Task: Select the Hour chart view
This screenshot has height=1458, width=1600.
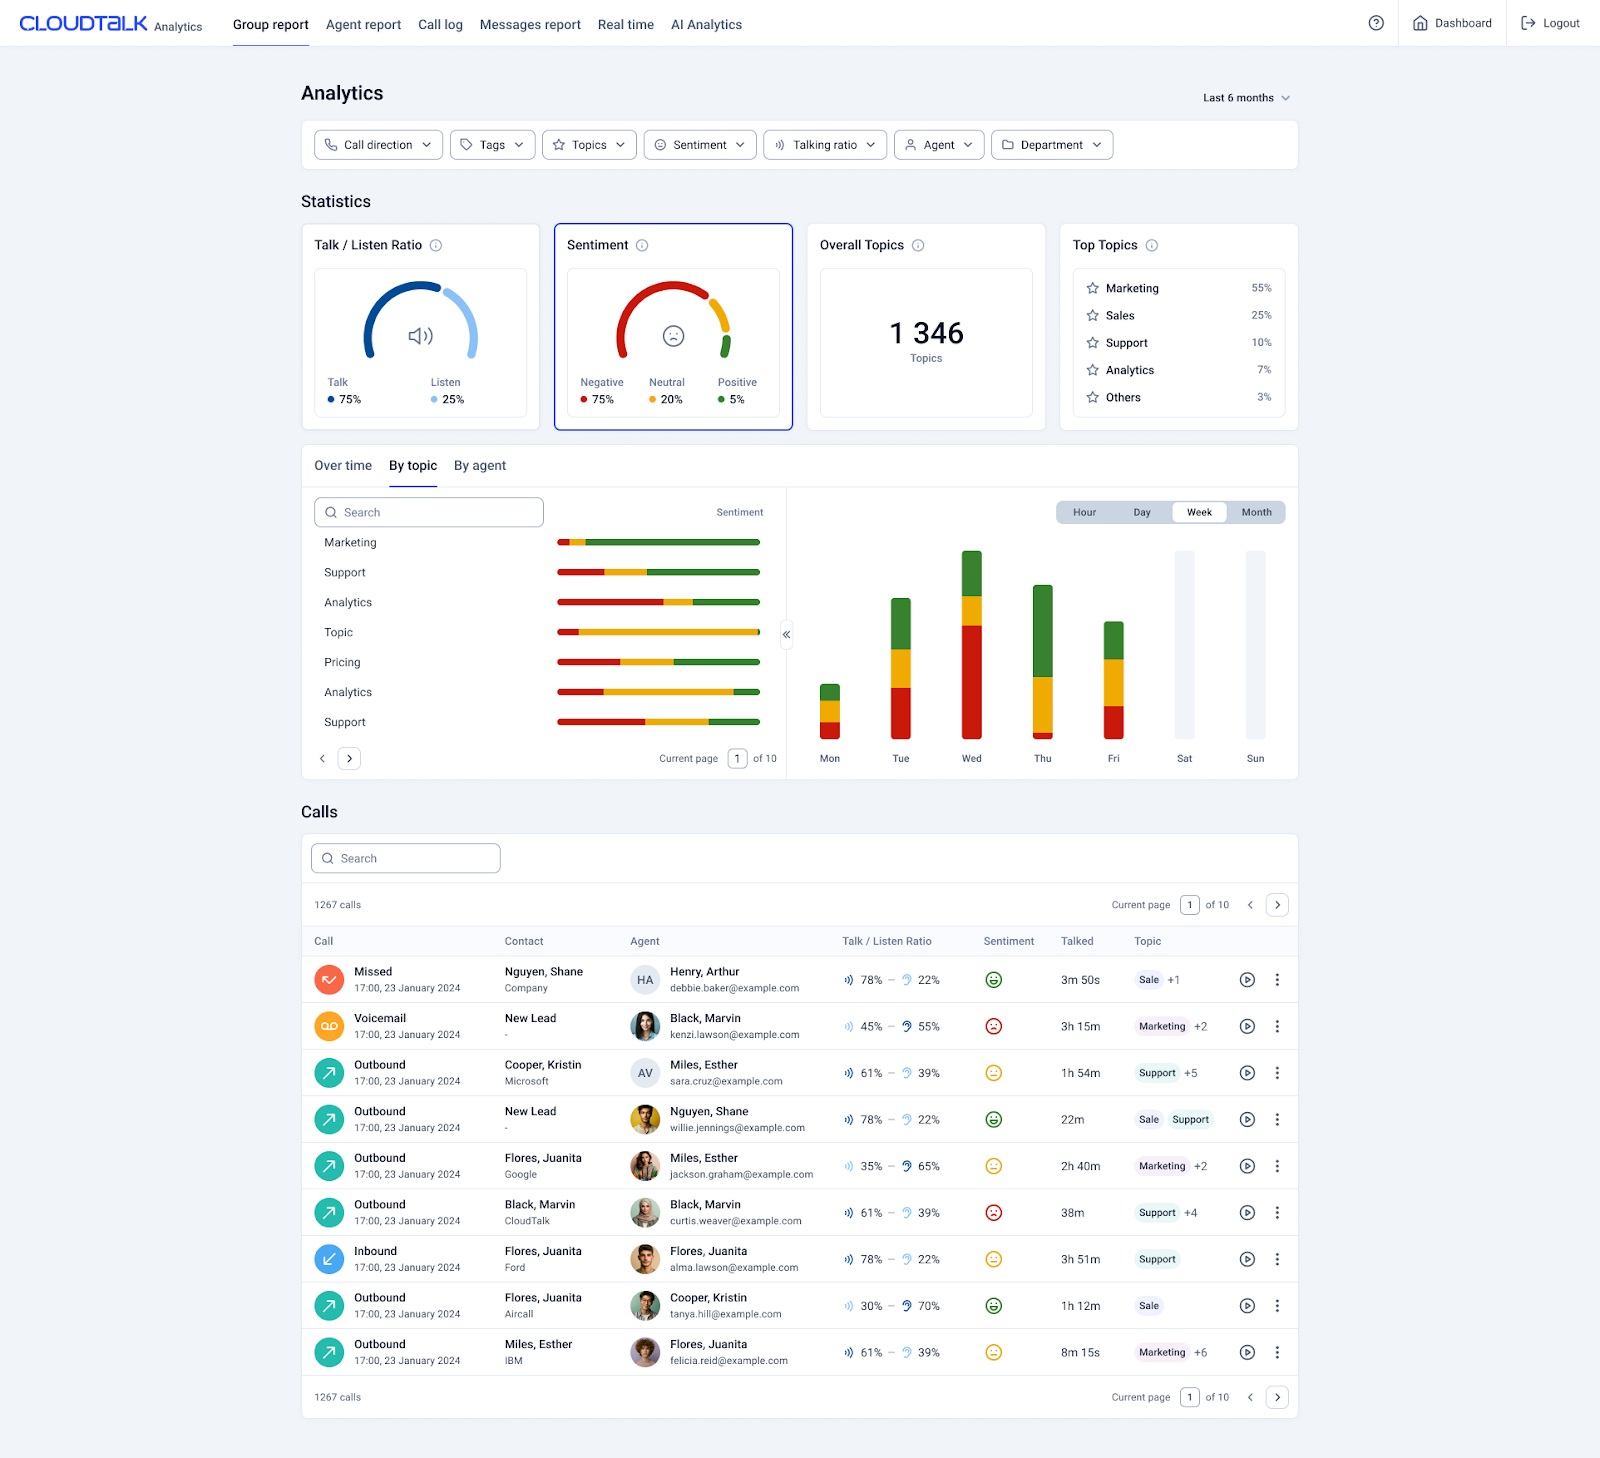Action: point(1084,512)
